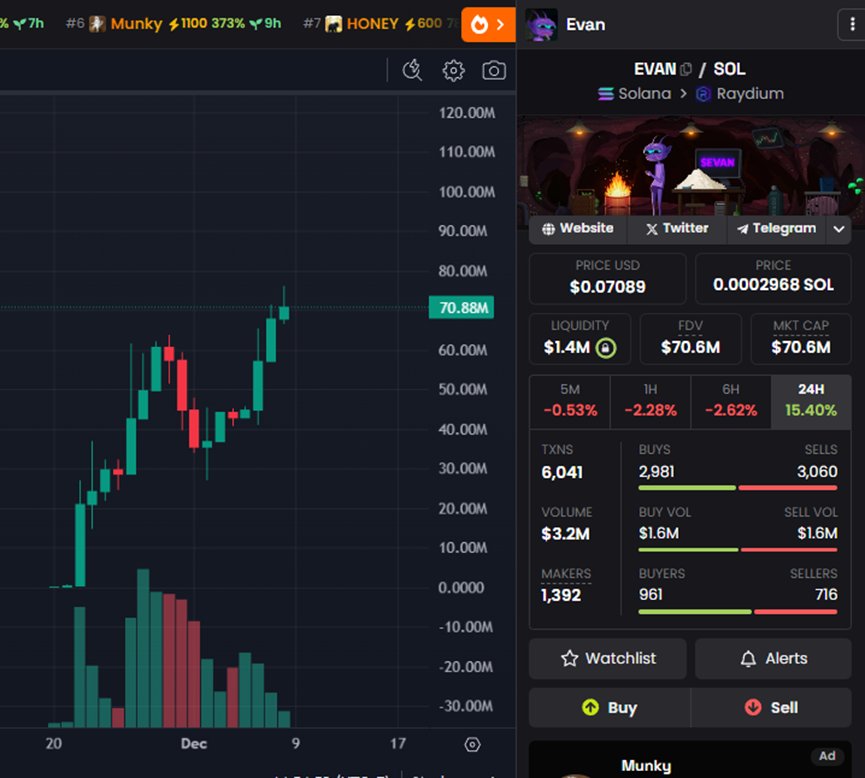865x778 pixels.
Task: Click the Evan token avatar
Action: [541, 25]
